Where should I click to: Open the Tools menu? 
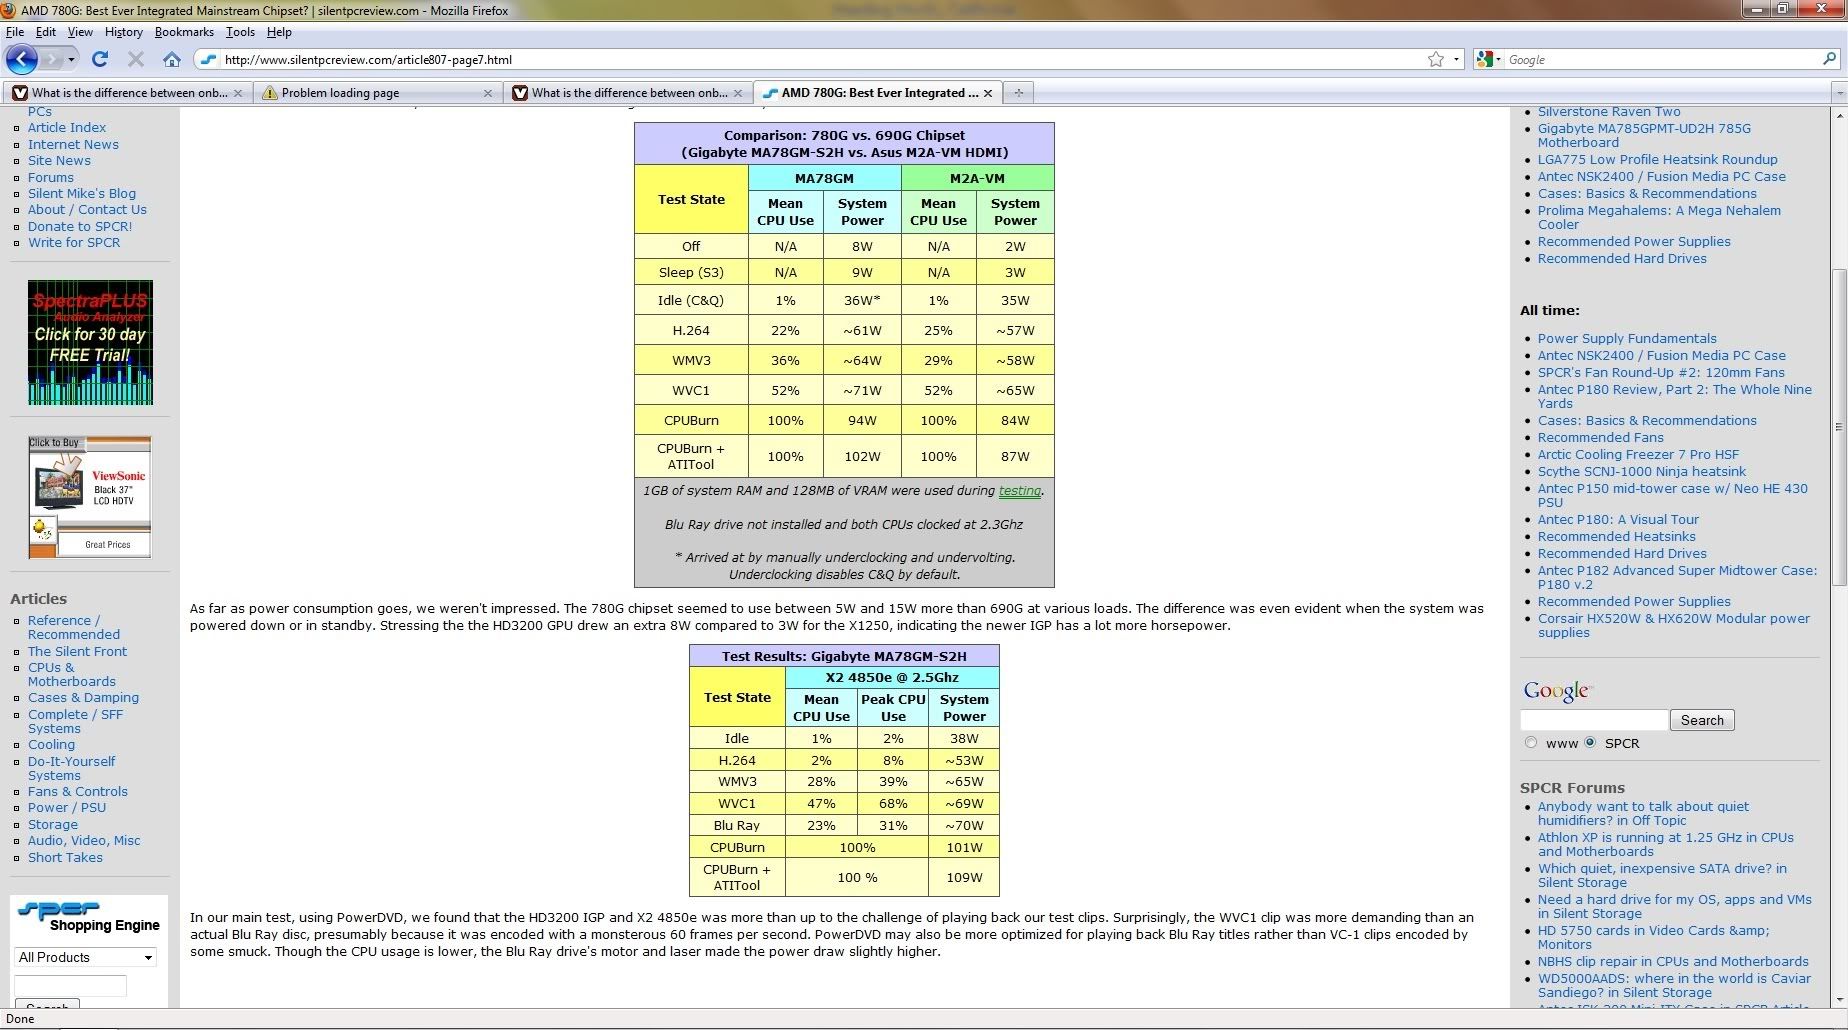pos(240,32)
